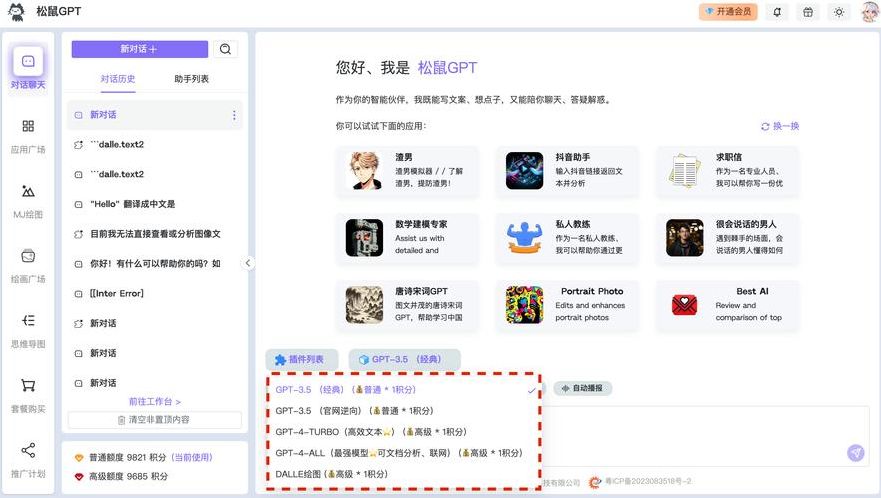Select GPT-4-TURBO (高效文本) model option

coord(403,432)
